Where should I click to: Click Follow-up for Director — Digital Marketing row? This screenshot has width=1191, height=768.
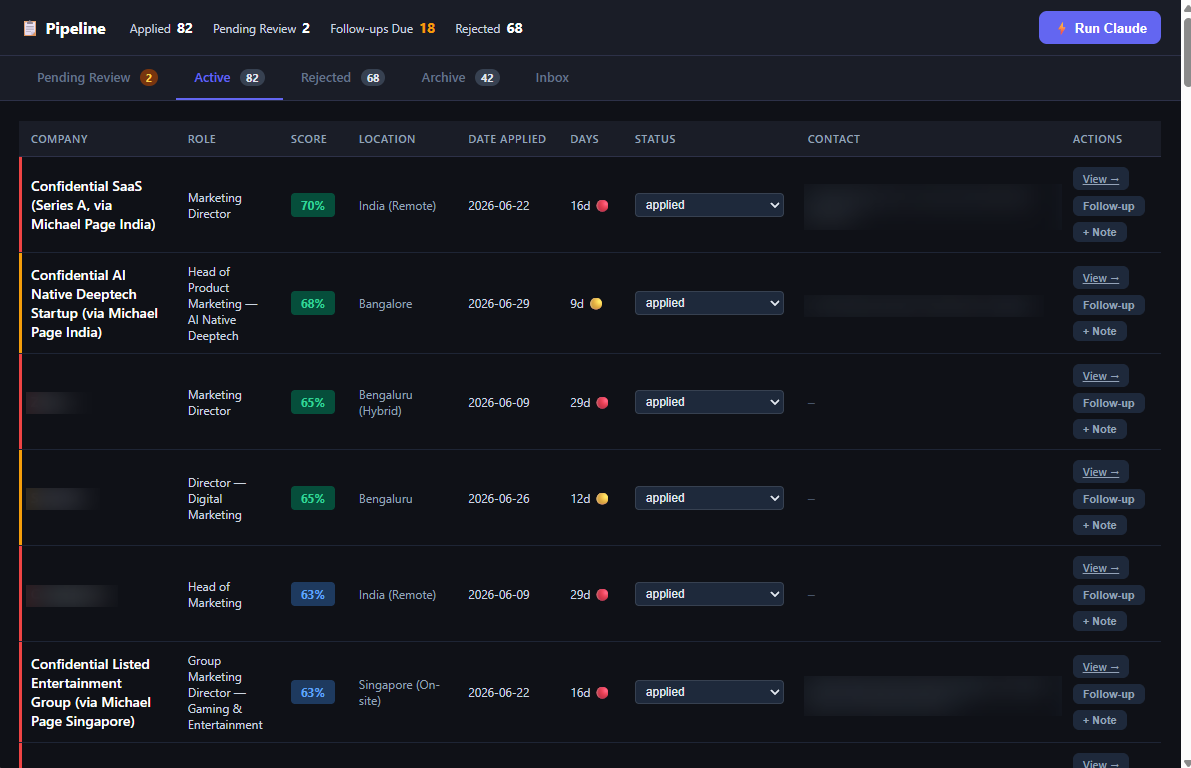[1108, 499]
